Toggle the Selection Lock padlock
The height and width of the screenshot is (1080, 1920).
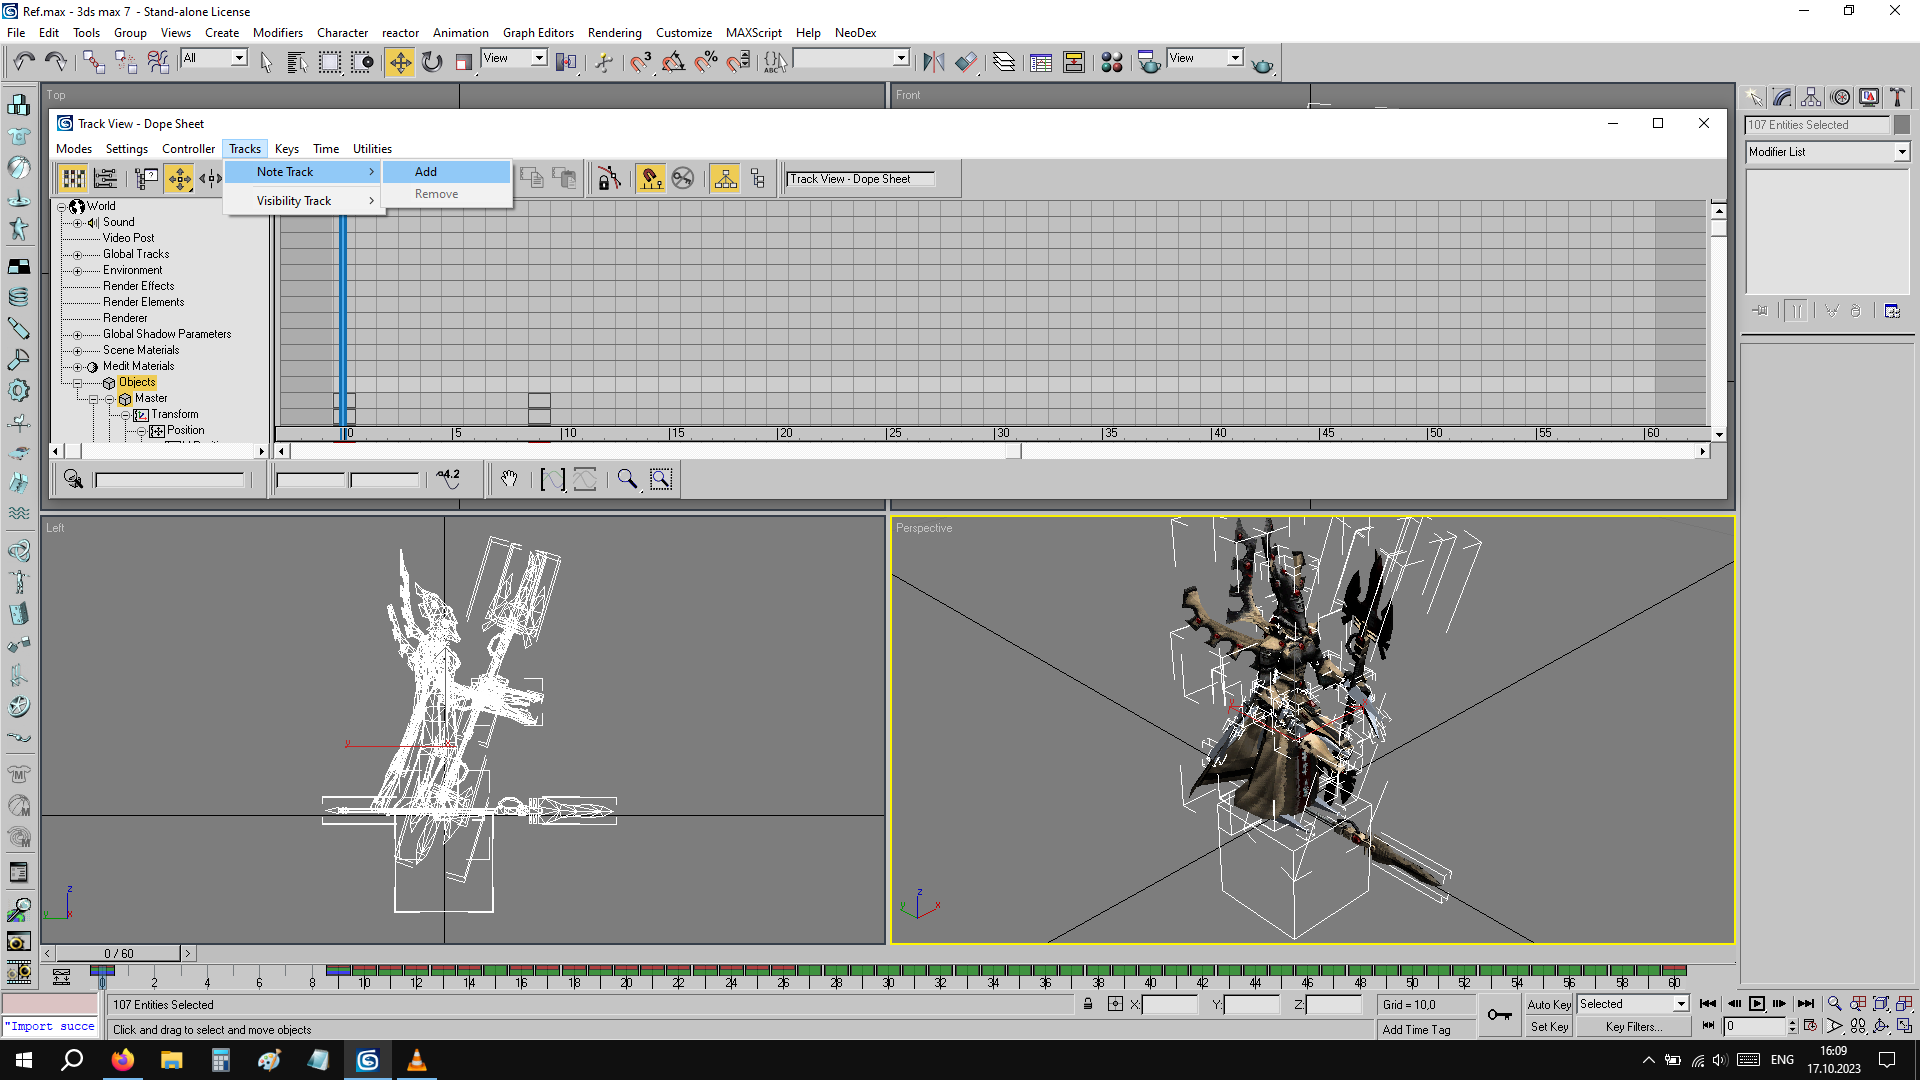pyautogui.click(x=1088, y=1004)
